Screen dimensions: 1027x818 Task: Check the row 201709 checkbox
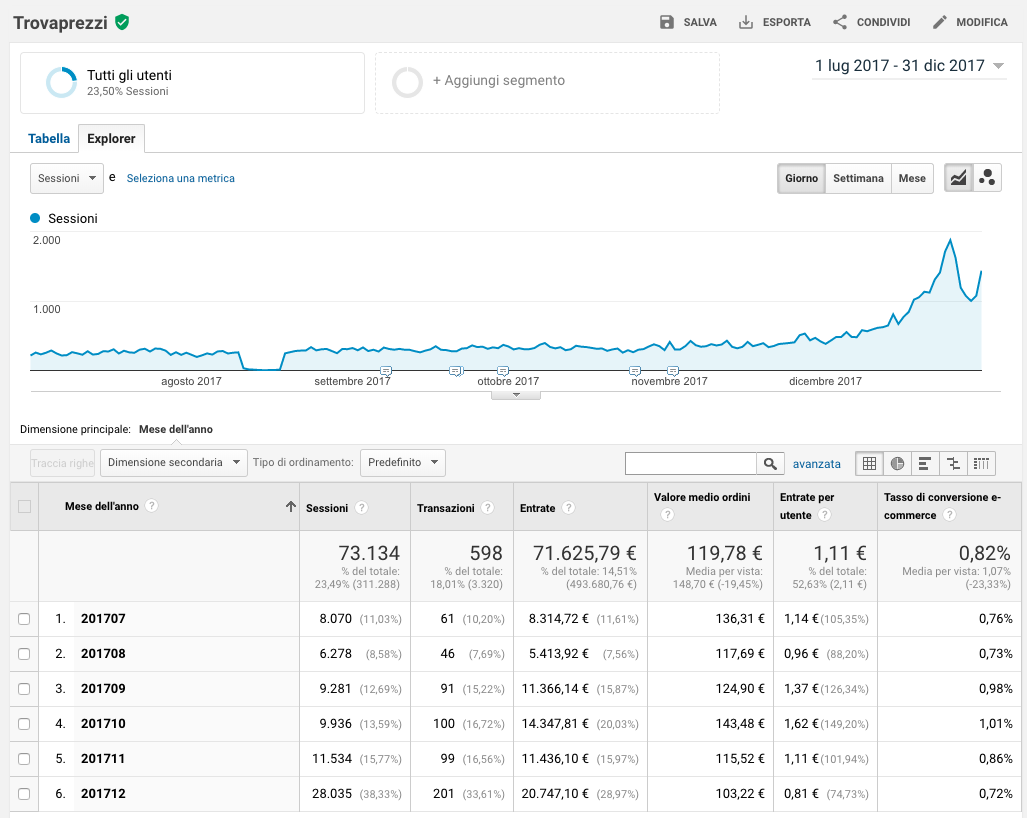coord(24,689)
